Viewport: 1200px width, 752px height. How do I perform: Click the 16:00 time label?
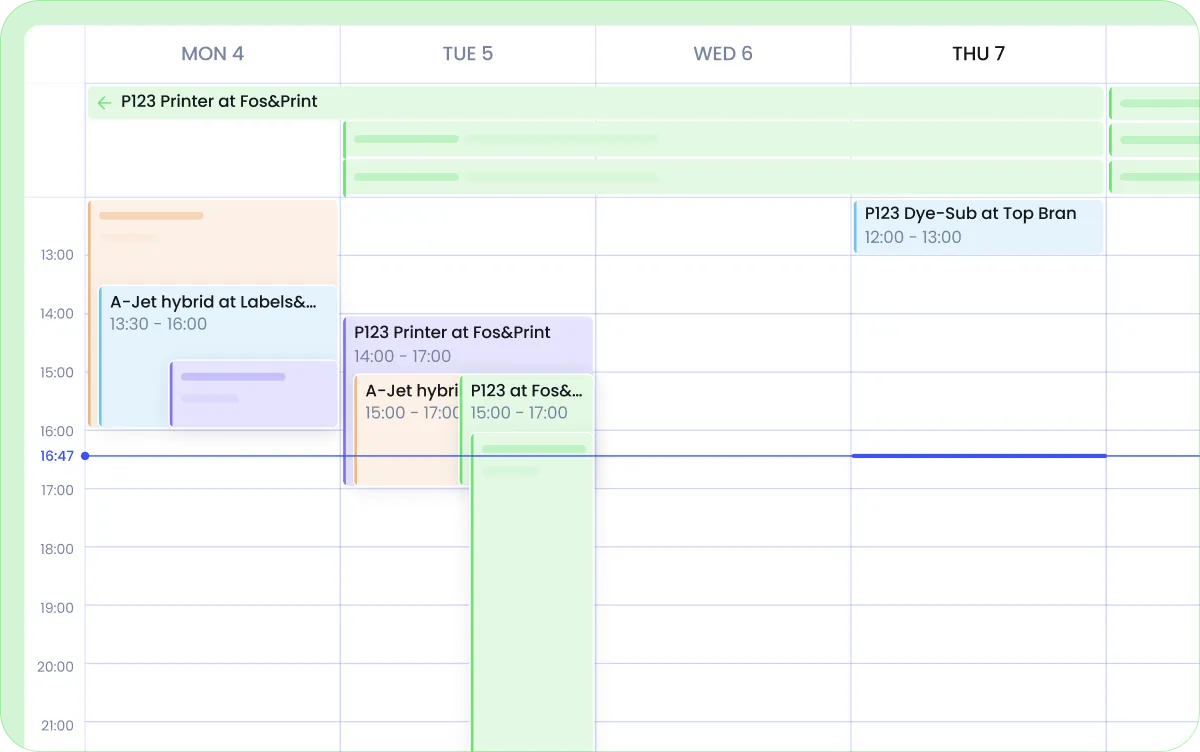pos(57,432)
